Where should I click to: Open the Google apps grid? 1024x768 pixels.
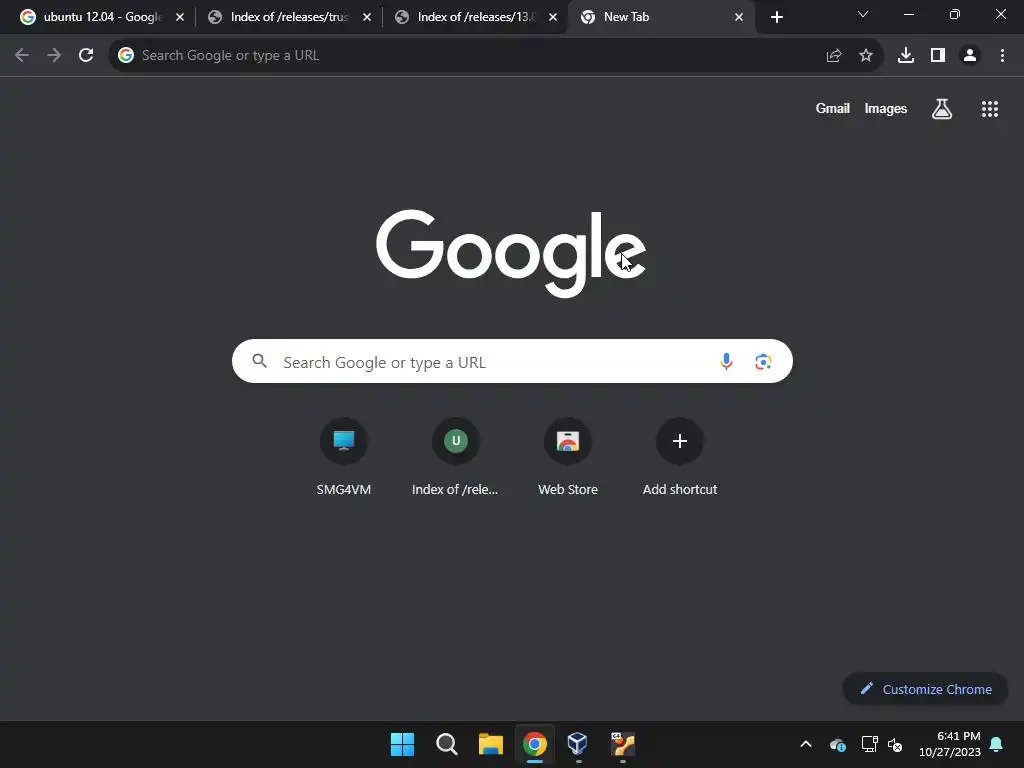coord(989,109)
